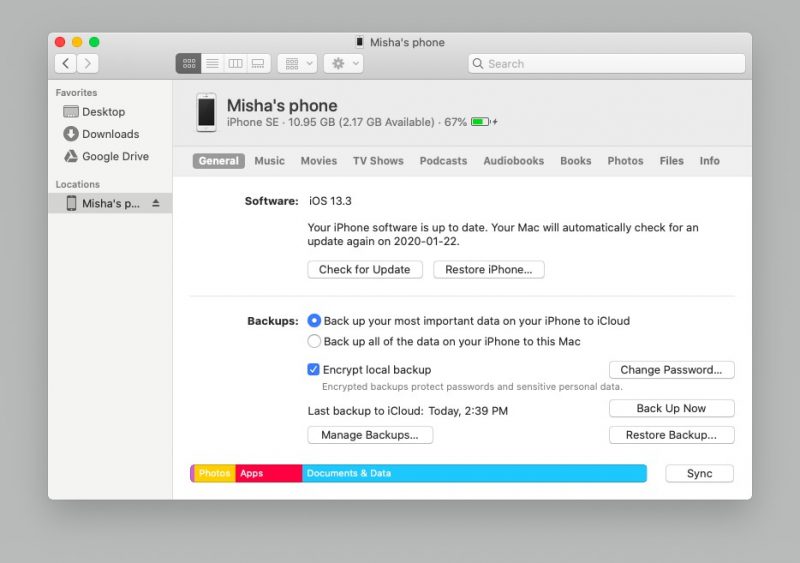The image size is (800, 563).
Task: Go back with the left chevron button
Action: click(x=66, y=63)
